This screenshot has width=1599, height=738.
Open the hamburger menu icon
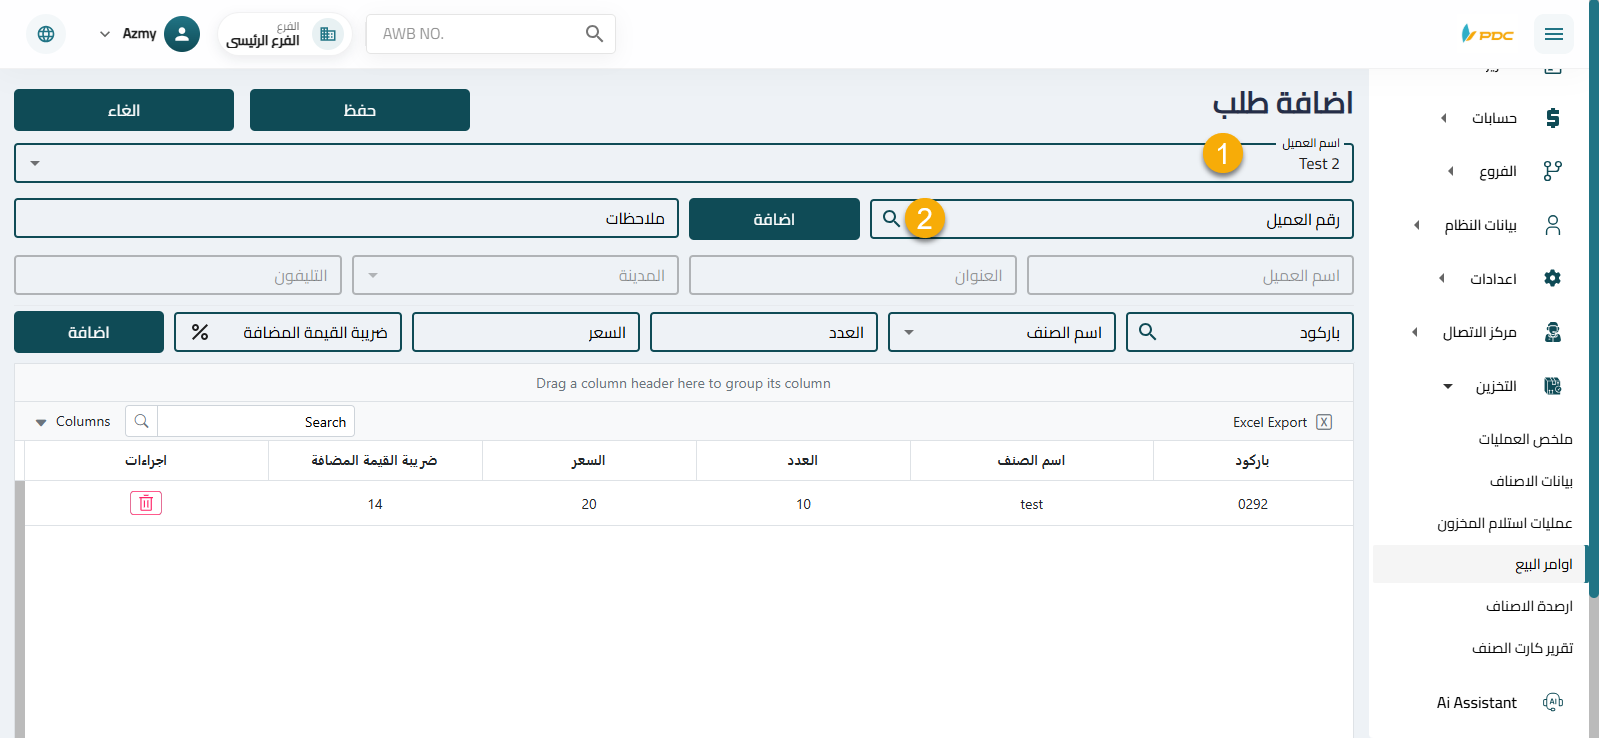[x=1553, y=34]
